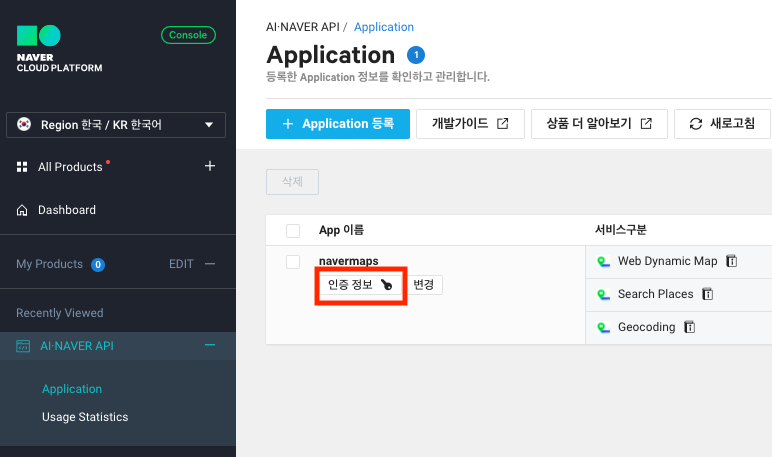Click the Application description subtitle text
The width and height of the screenshot is (772, 457).
378,77
